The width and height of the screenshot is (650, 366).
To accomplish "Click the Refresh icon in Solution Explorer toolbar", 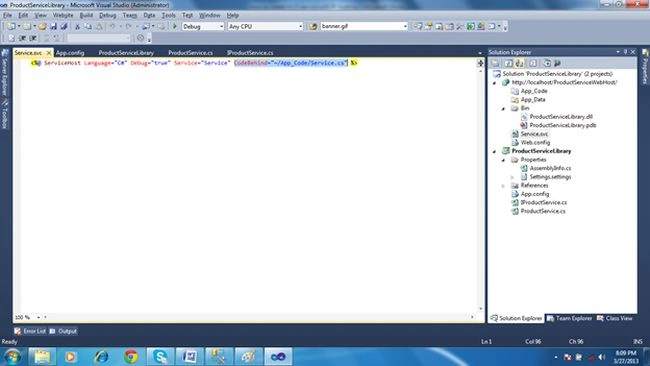I will (509, 63).
